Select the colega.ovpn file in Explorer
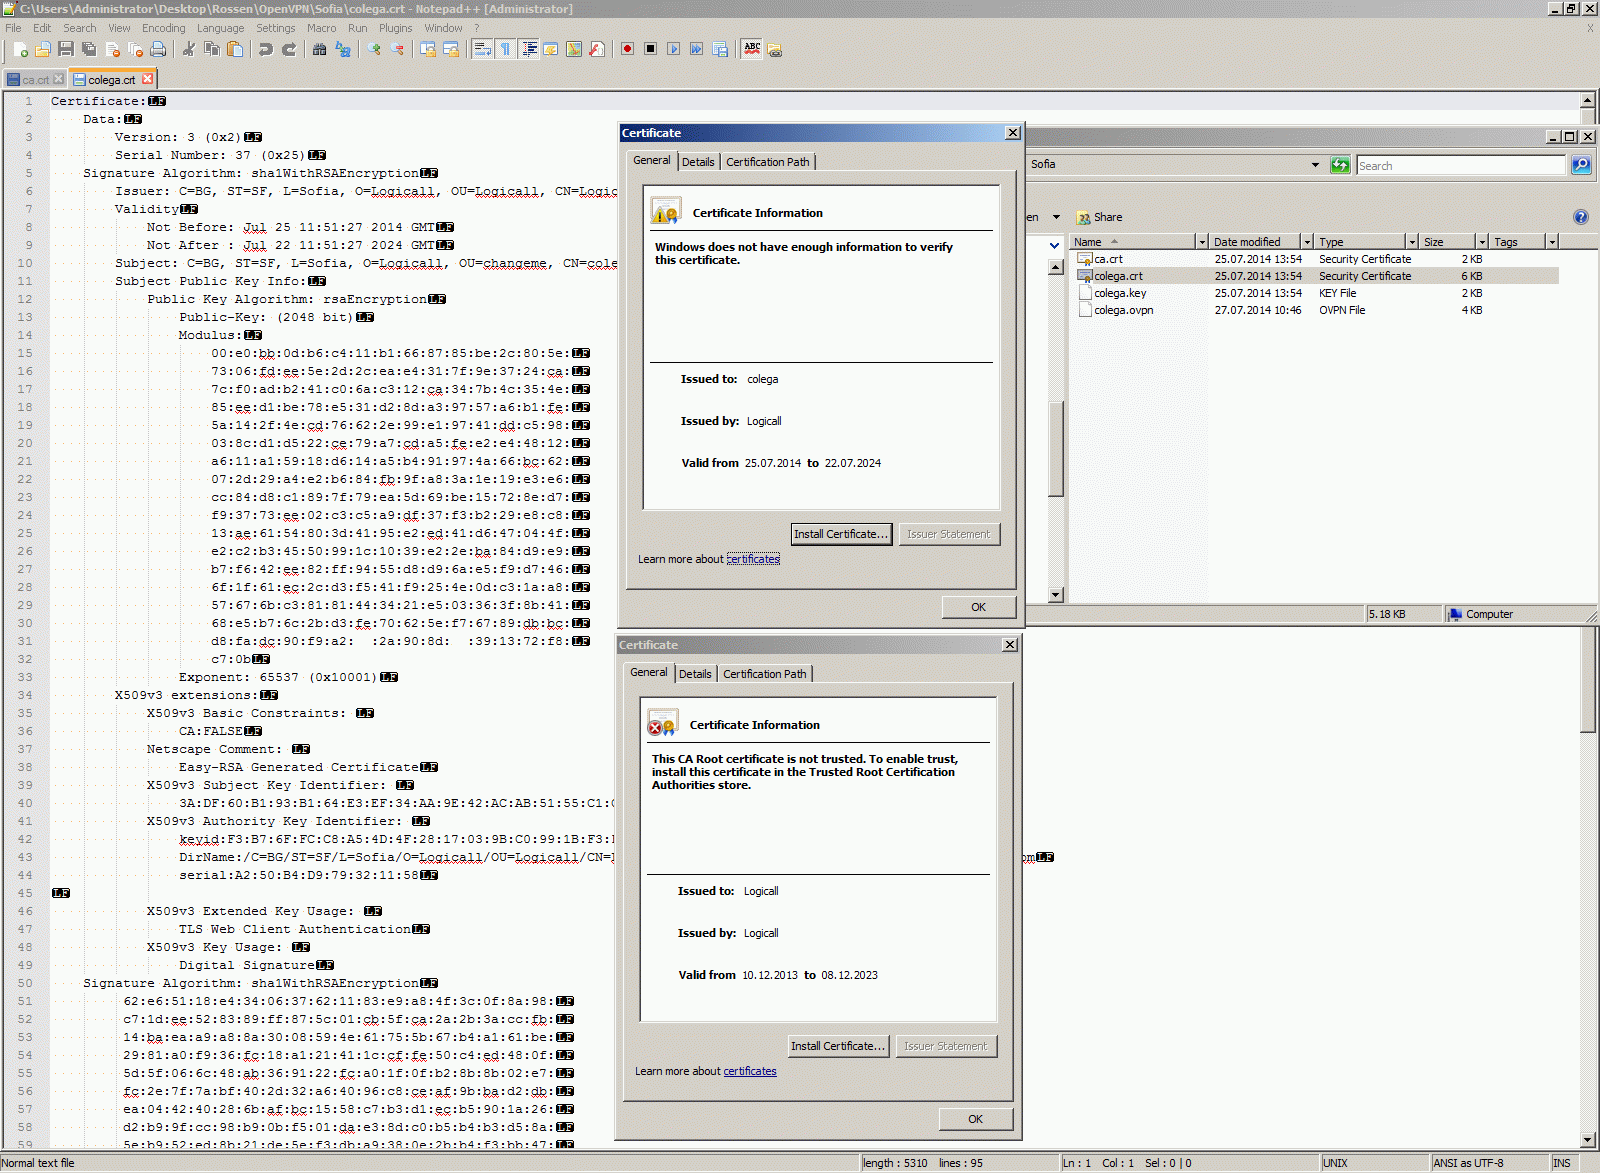 tap(1124, 310)
